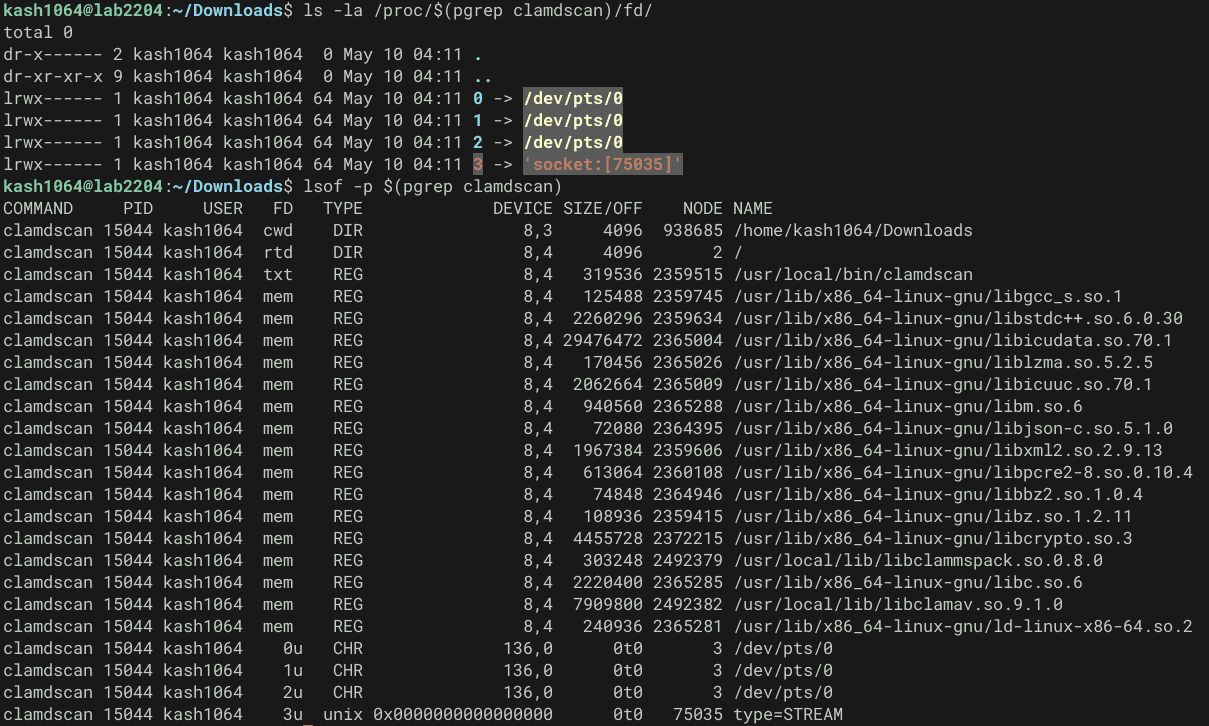Viewport: 1209px width, 726px height.
Task: Click the node value 75035
Action: (698, 714)
